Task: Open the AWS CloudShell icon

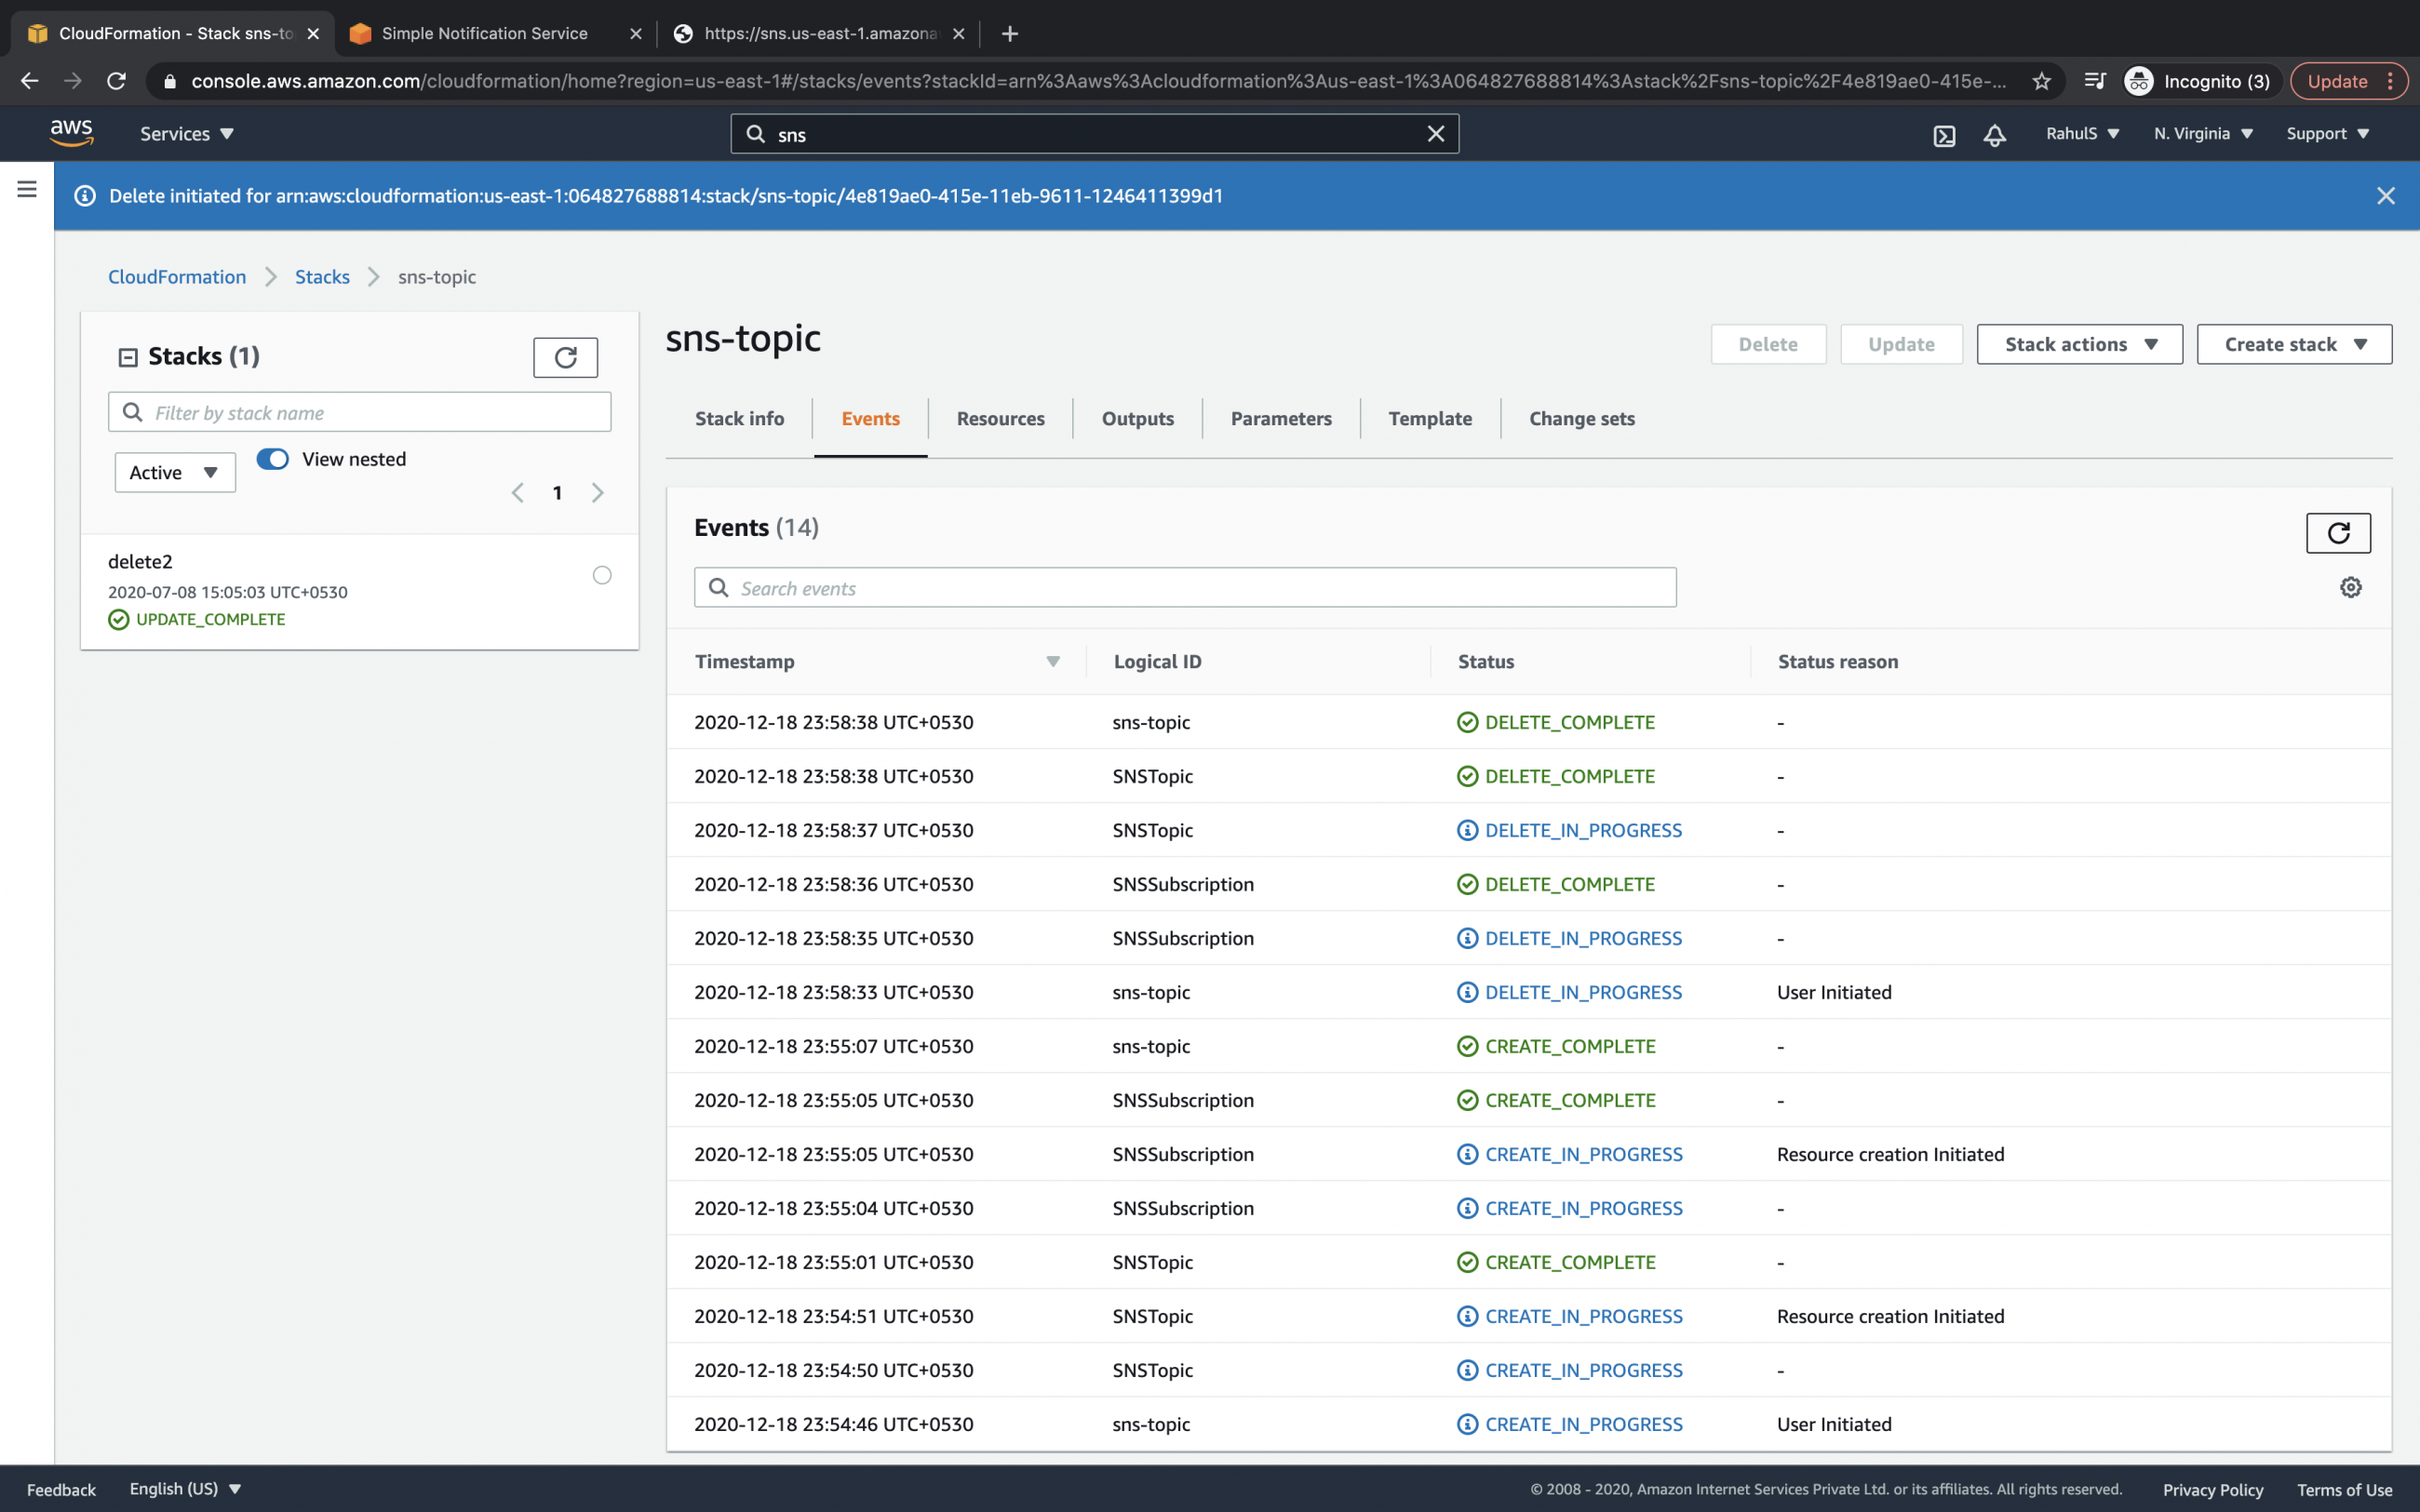Action: [1943, 135]
